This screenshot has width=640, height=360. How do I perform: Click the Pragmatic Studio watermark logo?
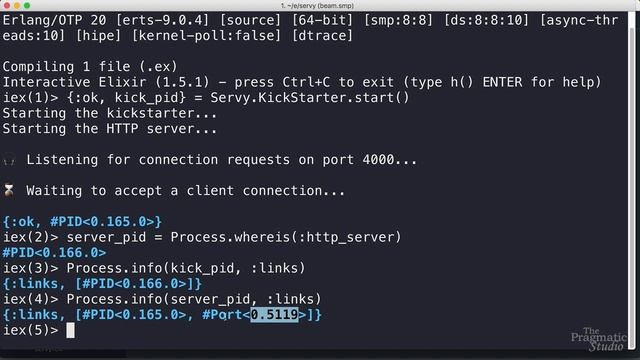[598, 339]
